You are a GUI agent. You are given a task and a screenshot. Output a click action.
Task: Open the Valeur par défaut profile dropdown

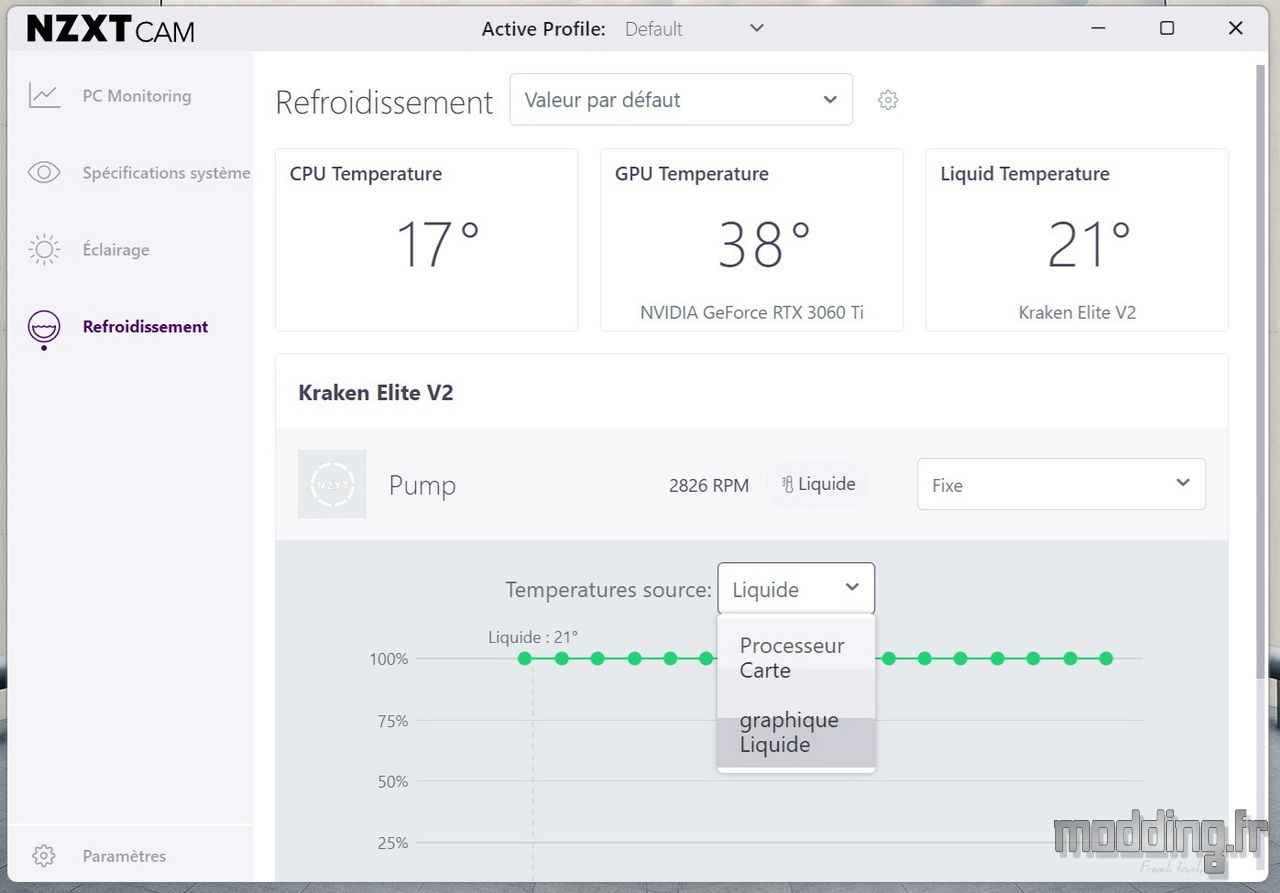point(681,100)
